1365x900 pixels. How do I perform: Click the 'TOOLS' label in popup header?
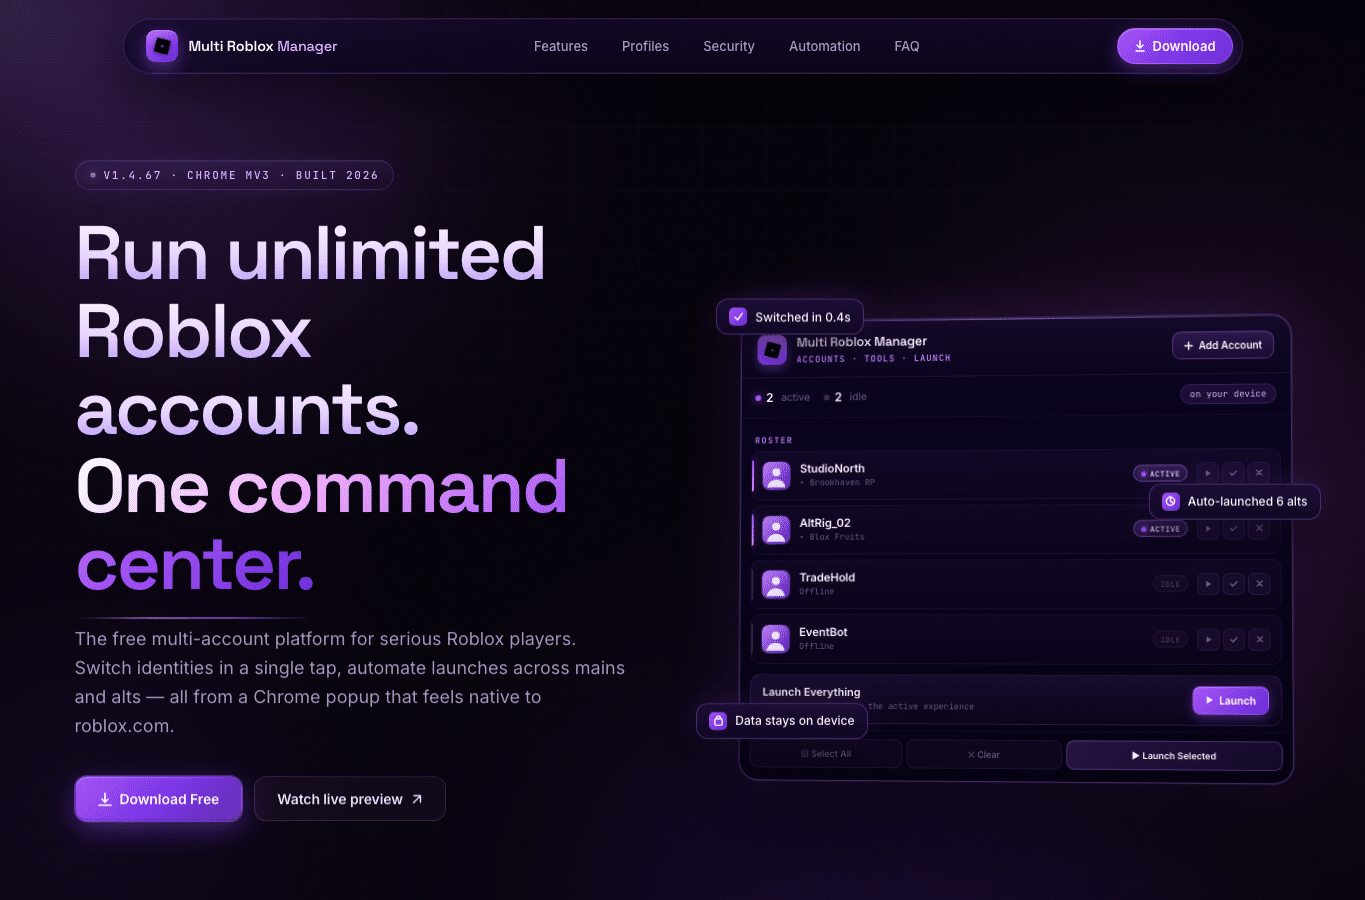[x=880, y=359]
